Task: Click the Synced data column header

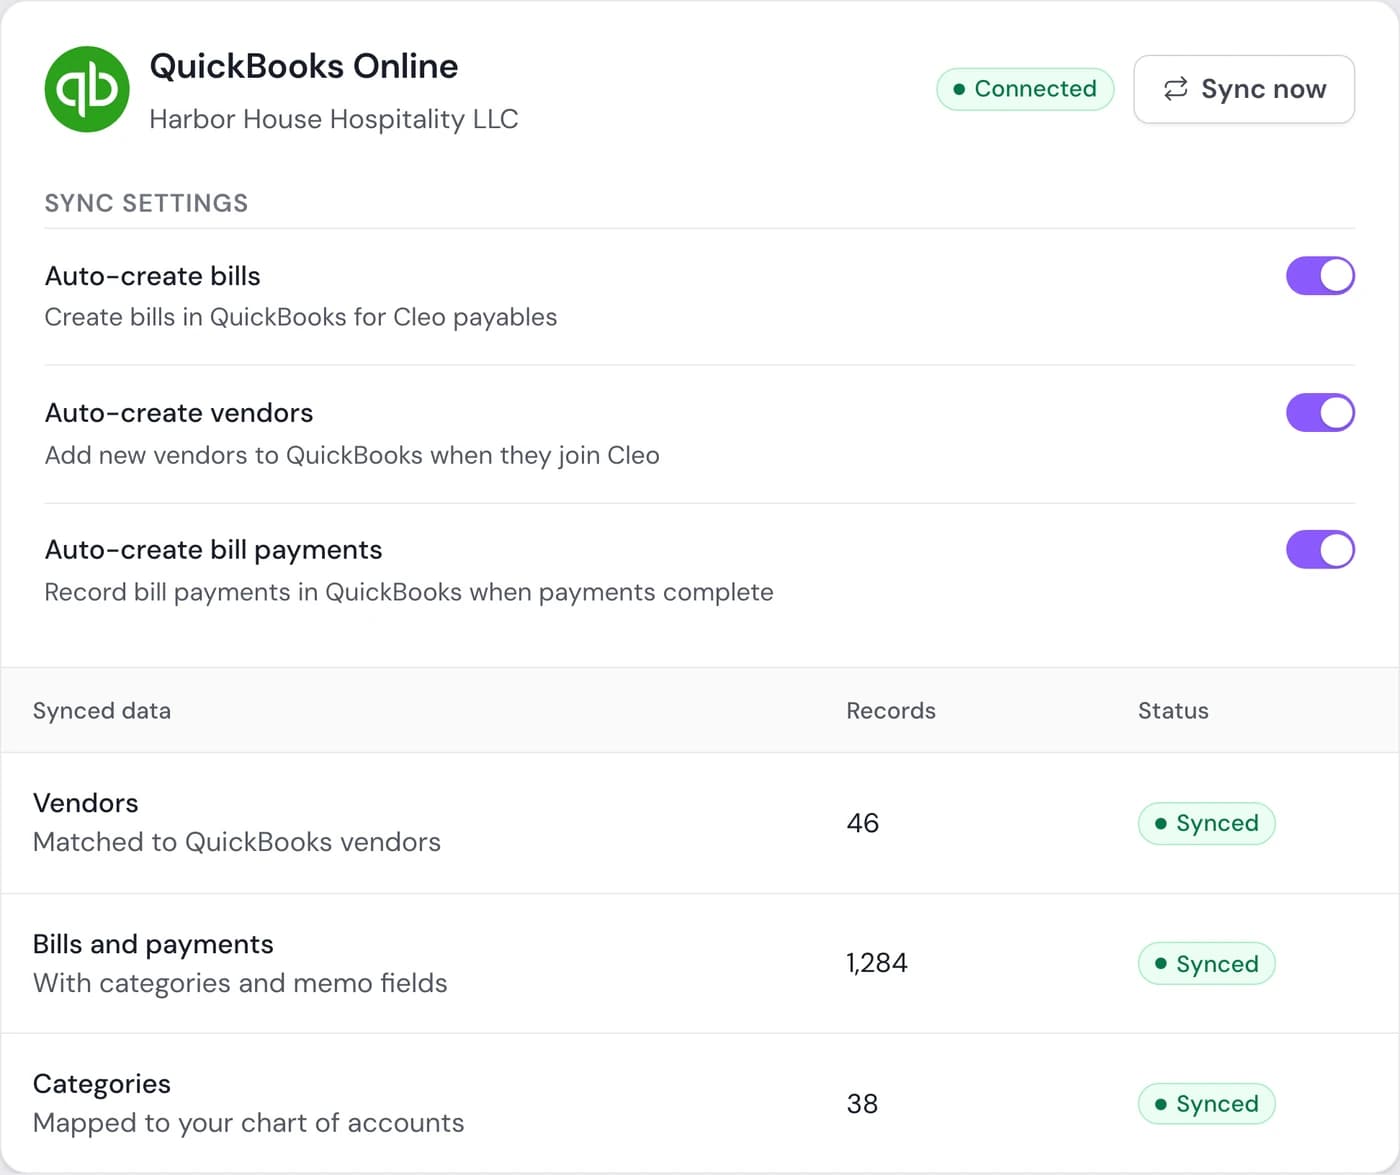Action: (x=102, y=711)
